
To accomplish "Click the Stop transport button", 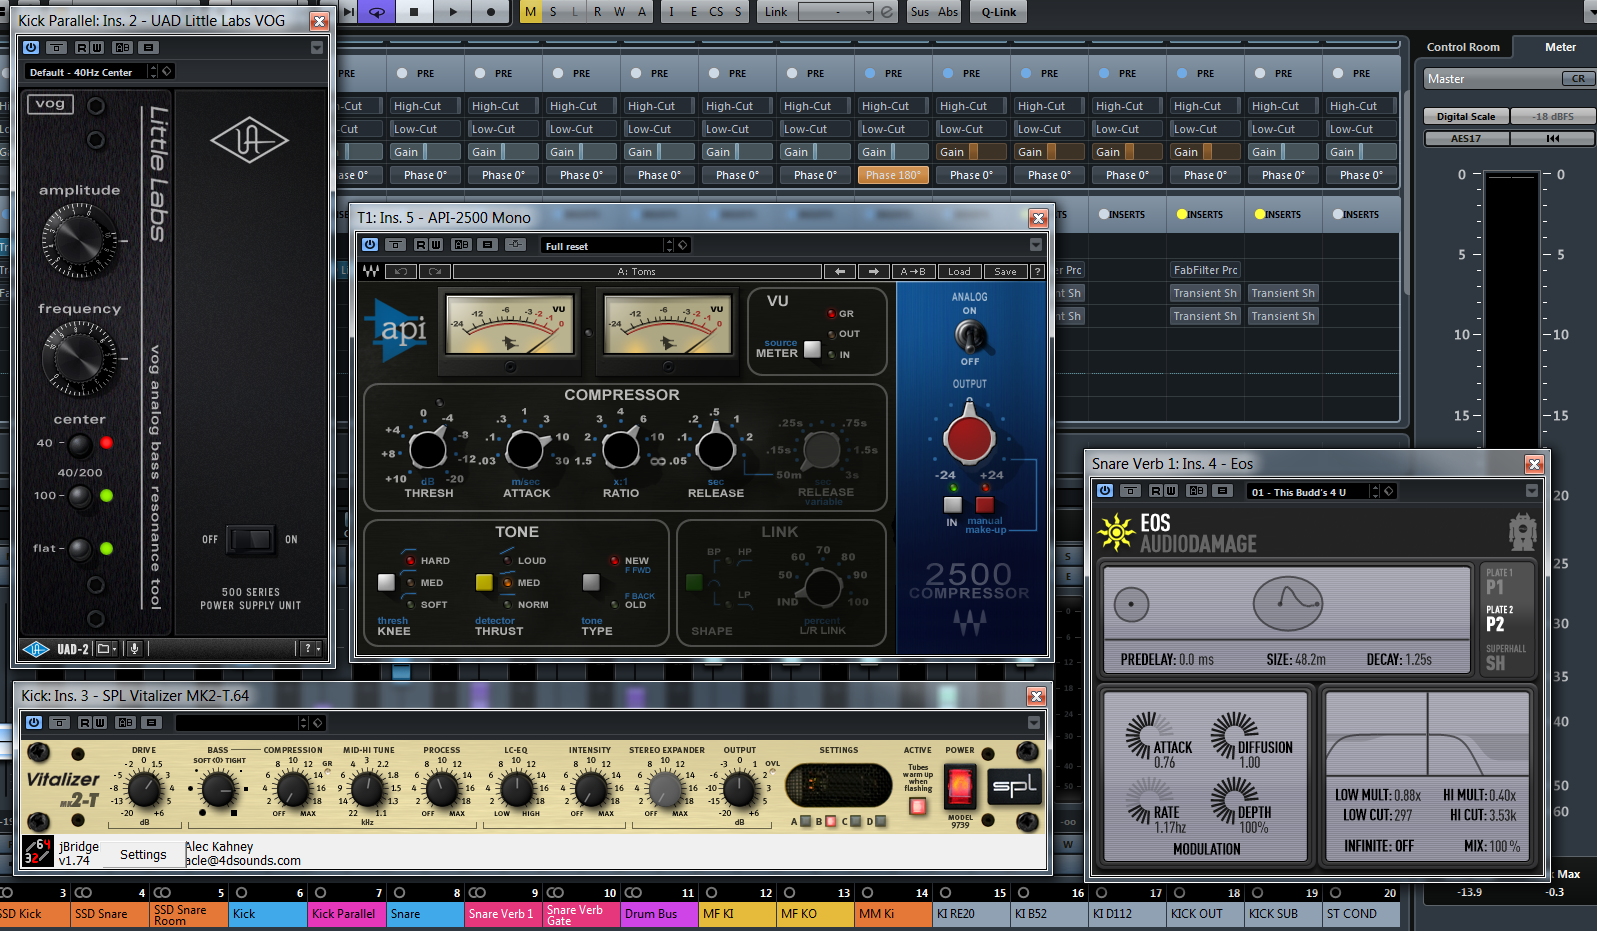I will 414,12.
